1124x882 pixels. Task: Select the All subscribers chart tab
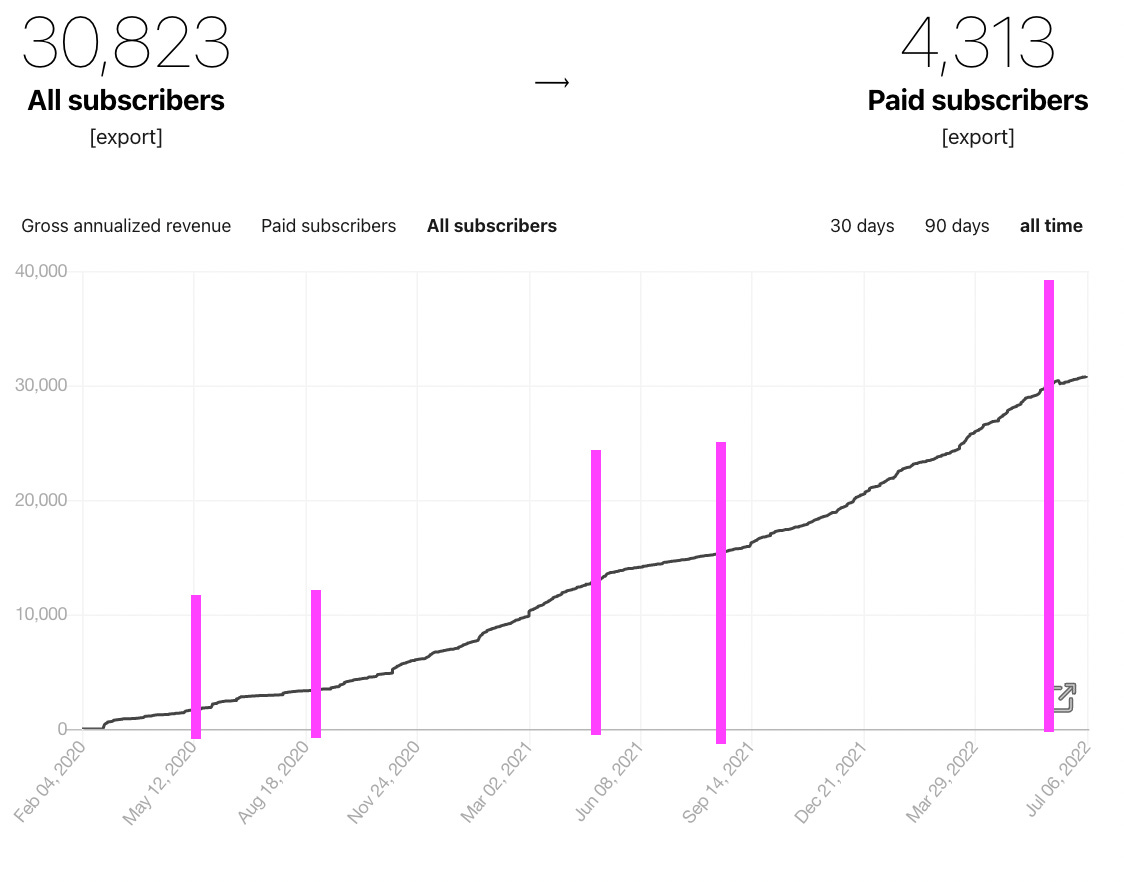[x=491, y=226]
